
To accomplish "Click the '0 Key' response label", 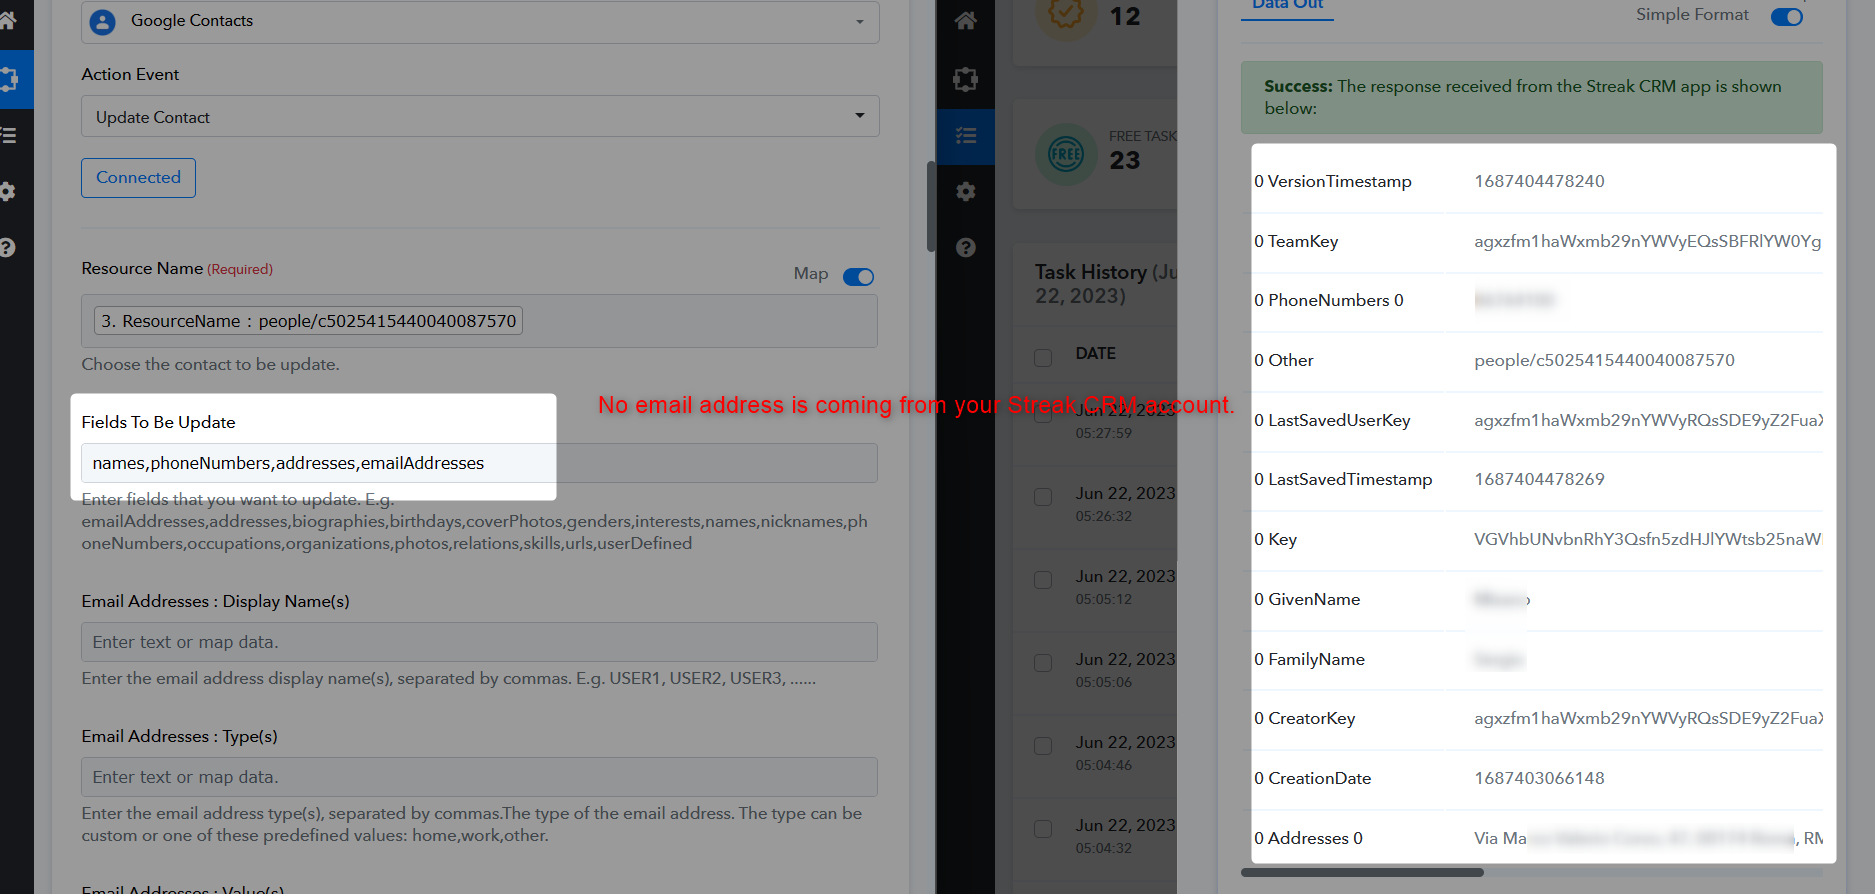I will pos(1275,539).
